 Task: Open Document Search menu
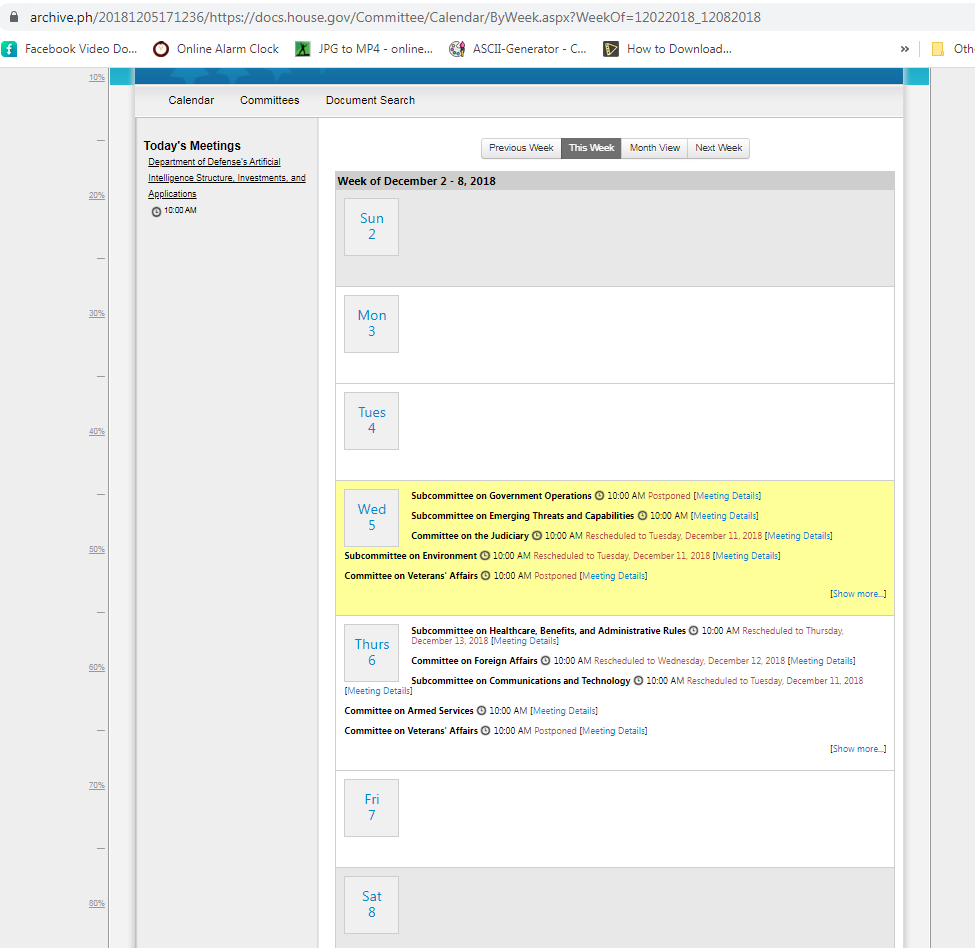(x=370, y=100)
